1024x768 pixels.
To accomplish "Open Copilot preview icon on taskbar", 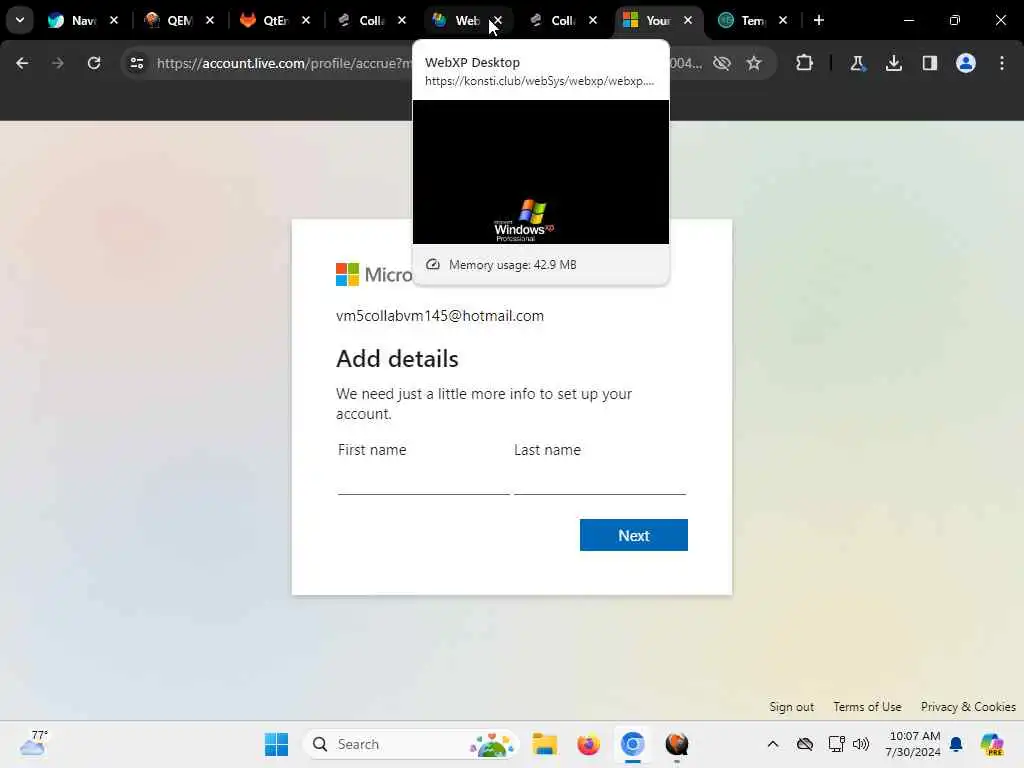I will (992, 744).
